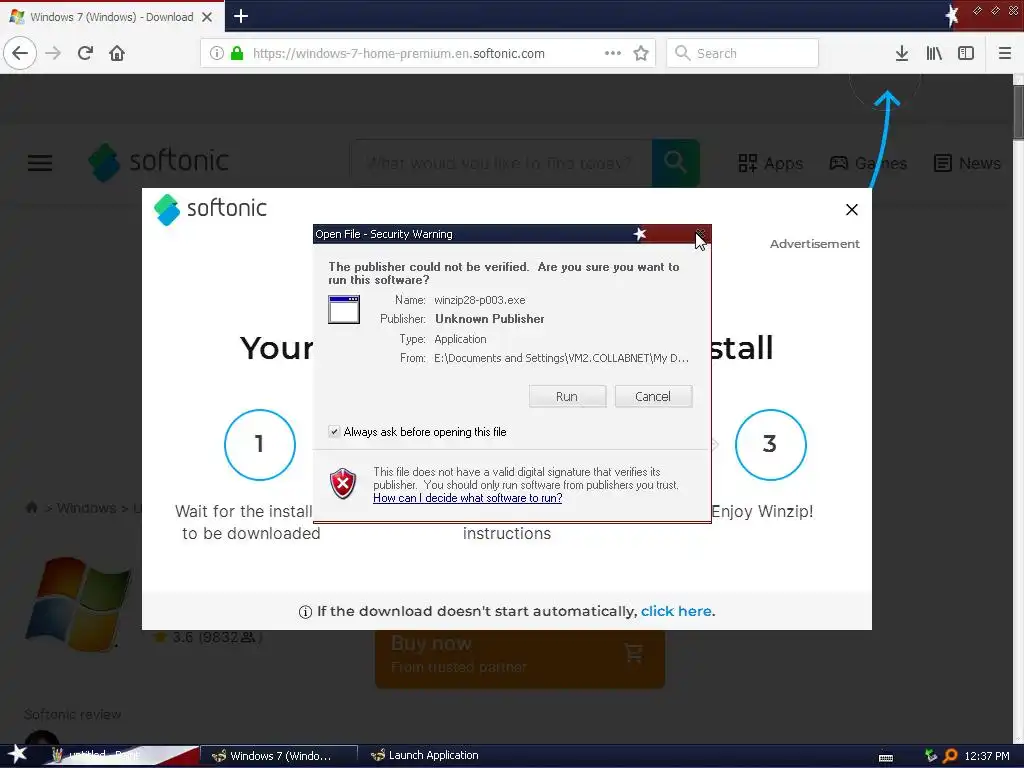Click the step 3 circle
This screenshot has height=768, width=1024.
(x=771, y=445)
